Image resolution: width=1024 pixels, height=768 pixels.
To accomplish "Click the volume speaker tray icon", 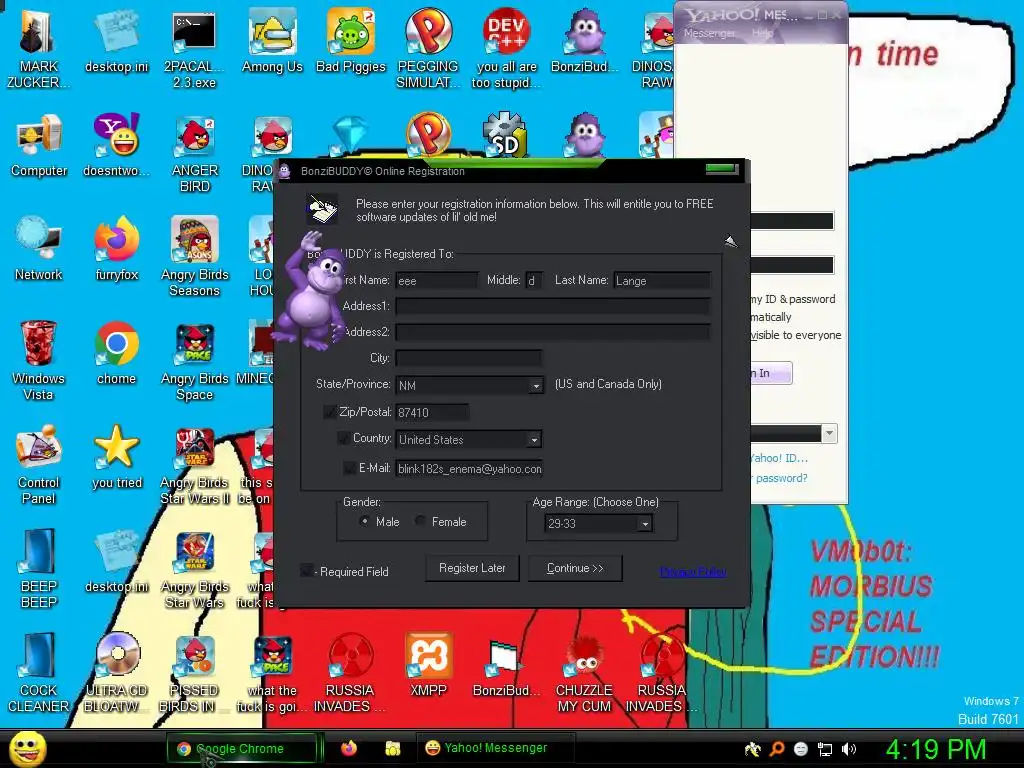I will (x=849, y=749).
